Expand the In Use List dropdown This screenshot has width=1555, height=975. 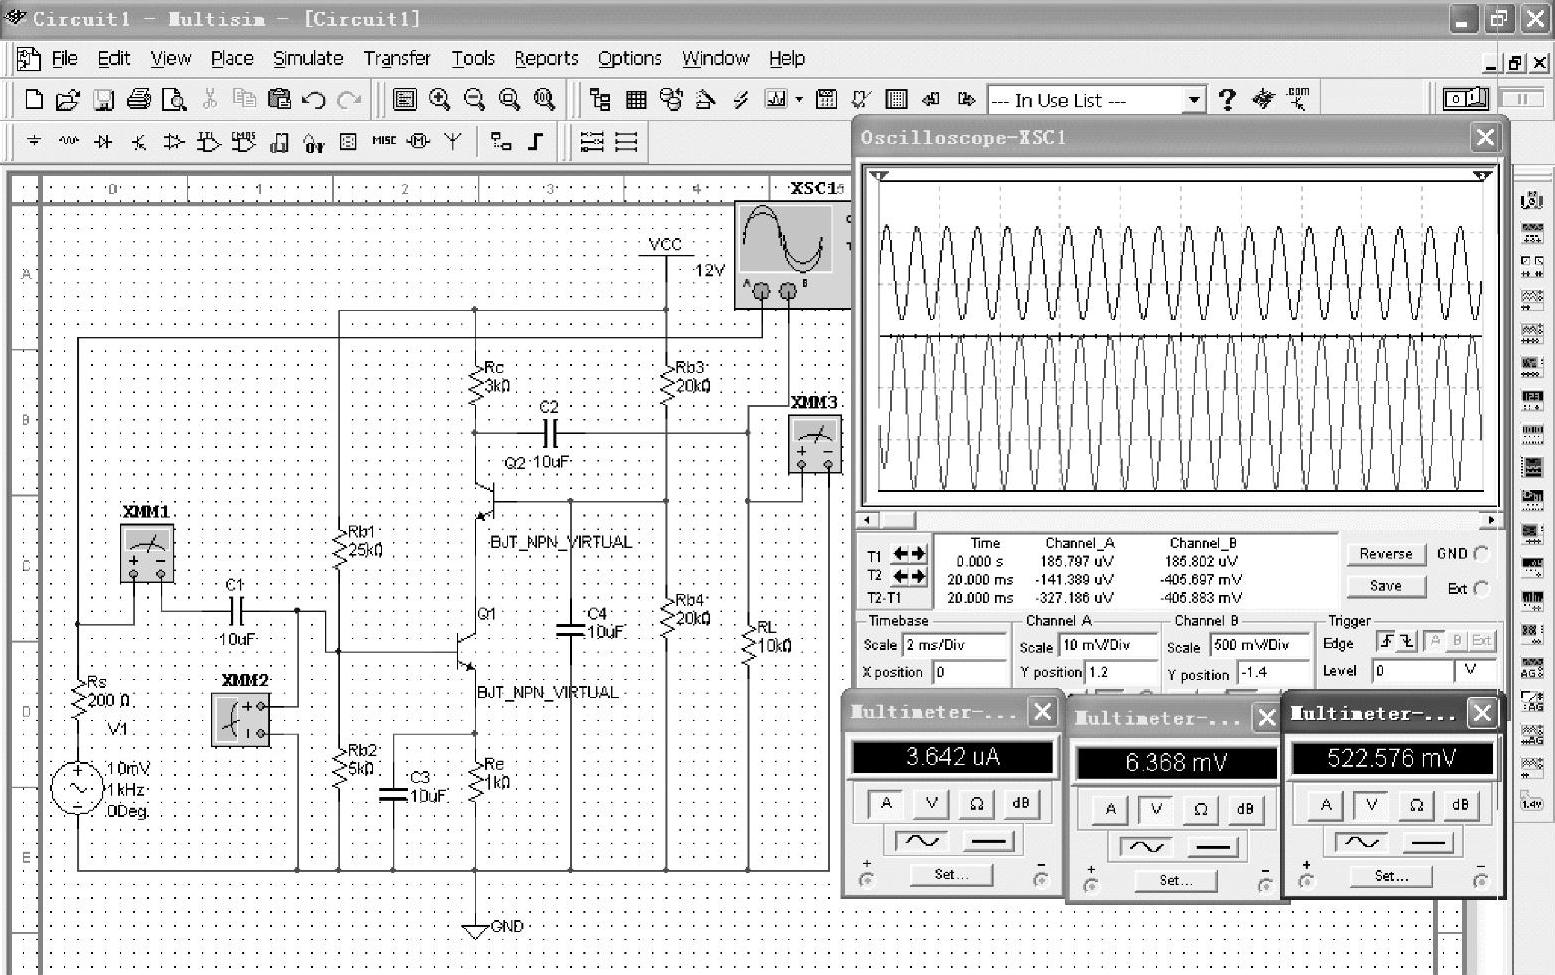point(1193,100)
